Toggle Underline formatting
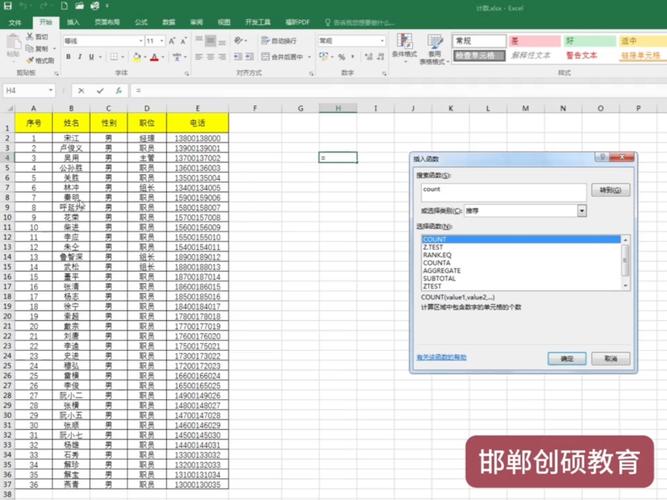Image resolution: width=667 pixels, height=500 pixels. pos(91,57)
